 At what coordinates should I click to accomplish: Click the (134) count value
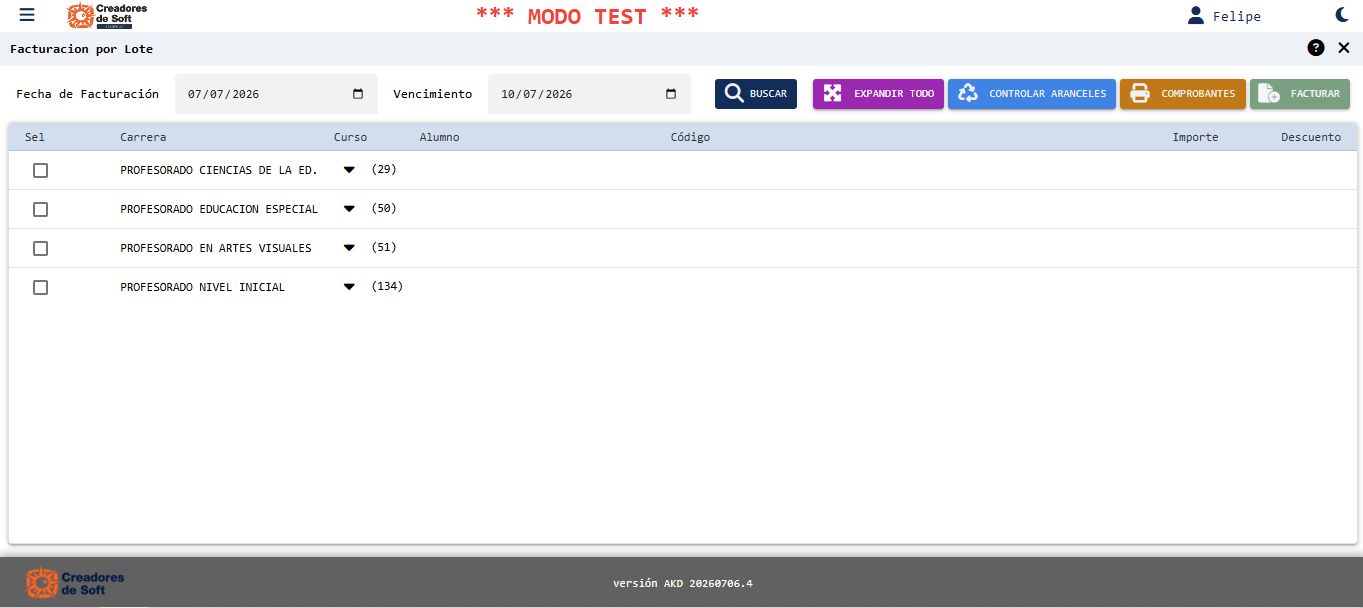coord(387,286)
